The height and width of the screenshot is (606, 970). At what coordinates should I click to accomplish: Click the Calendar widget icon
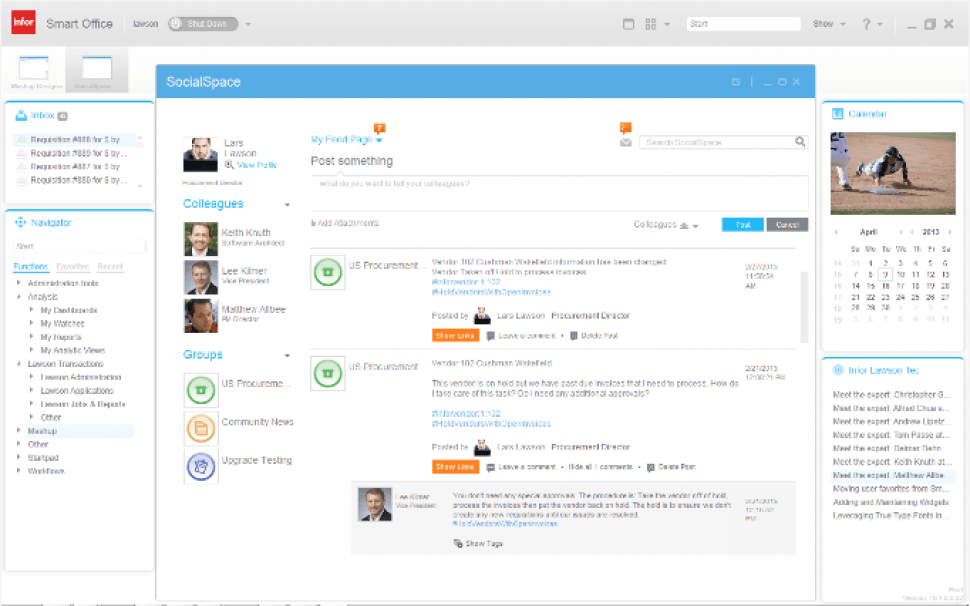pyautogui.click(x=838, y=114)
